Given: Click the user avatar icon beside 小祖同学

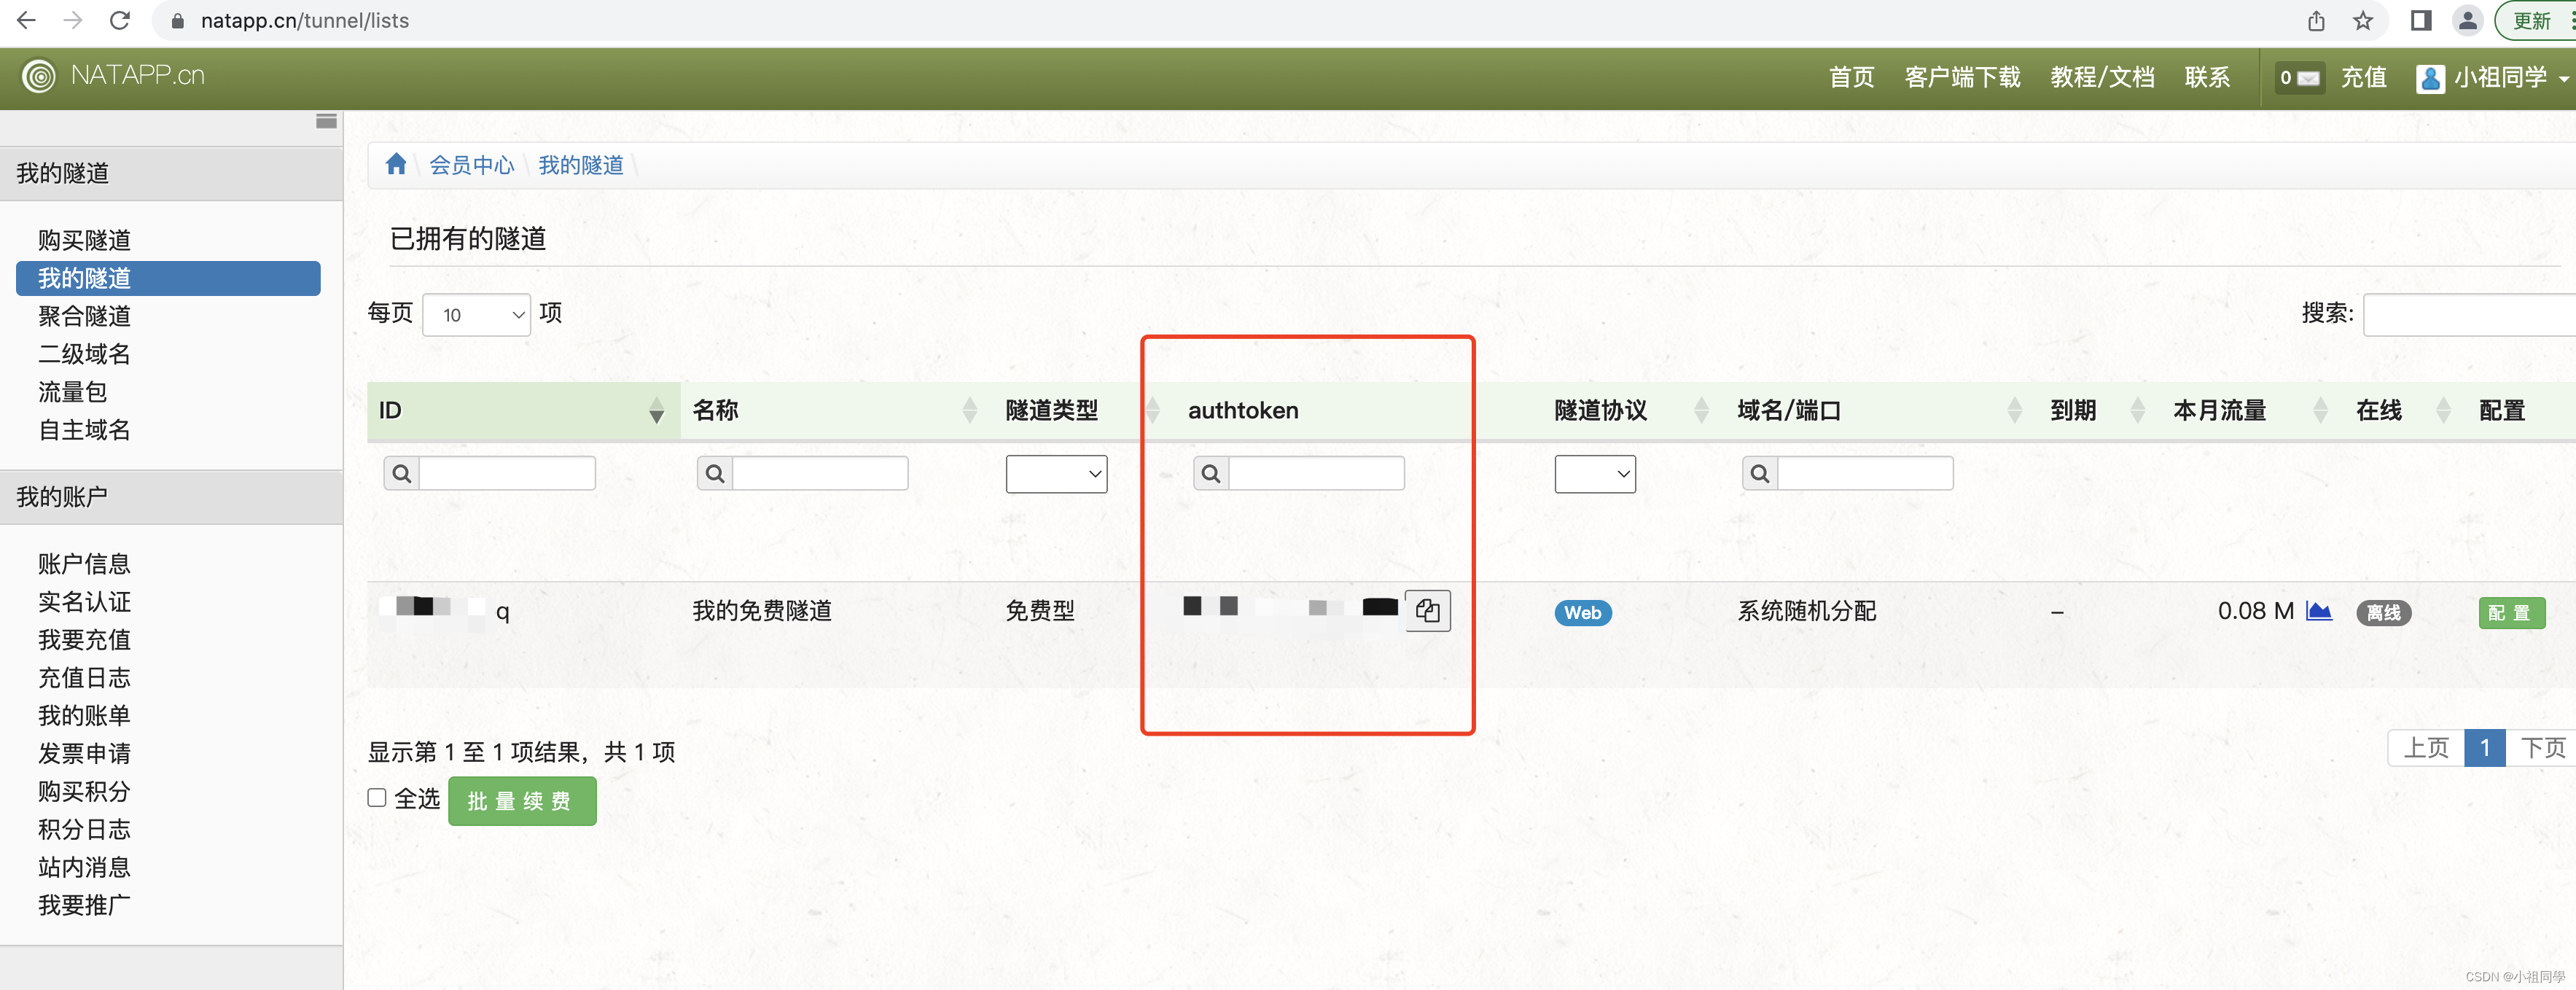Looking at the screenshot, I should 2431,78.
